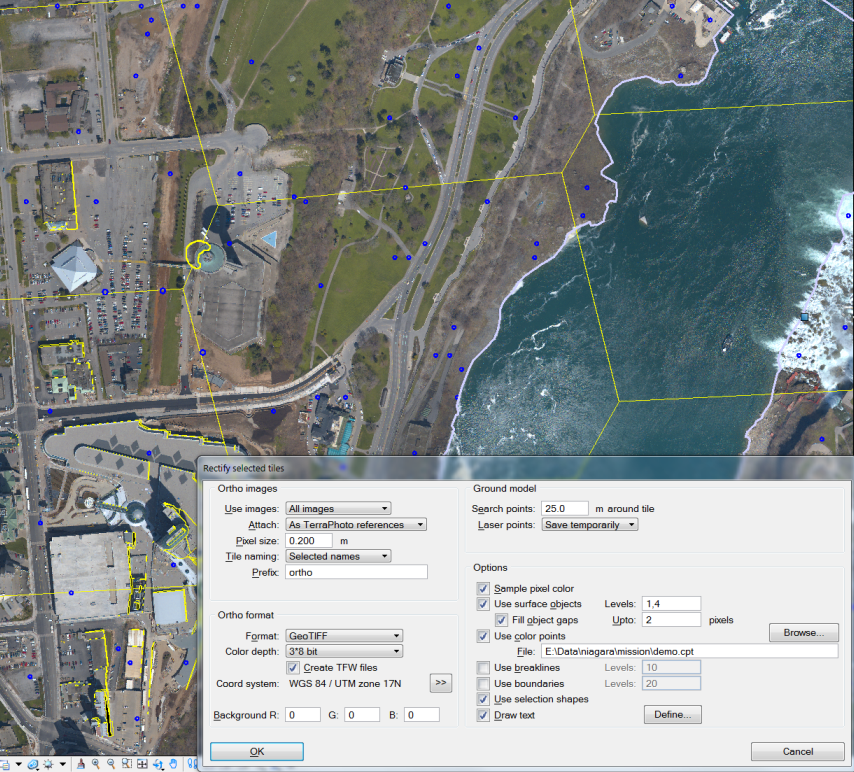The image size is (854, 772).
Task: Click the Define... button
Action: tap(673, 714)
